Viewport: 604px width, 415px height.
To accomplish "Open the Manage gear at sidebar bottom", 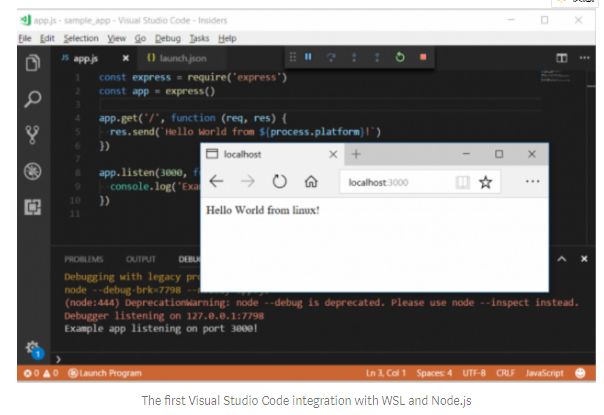I will coord(31,346).
